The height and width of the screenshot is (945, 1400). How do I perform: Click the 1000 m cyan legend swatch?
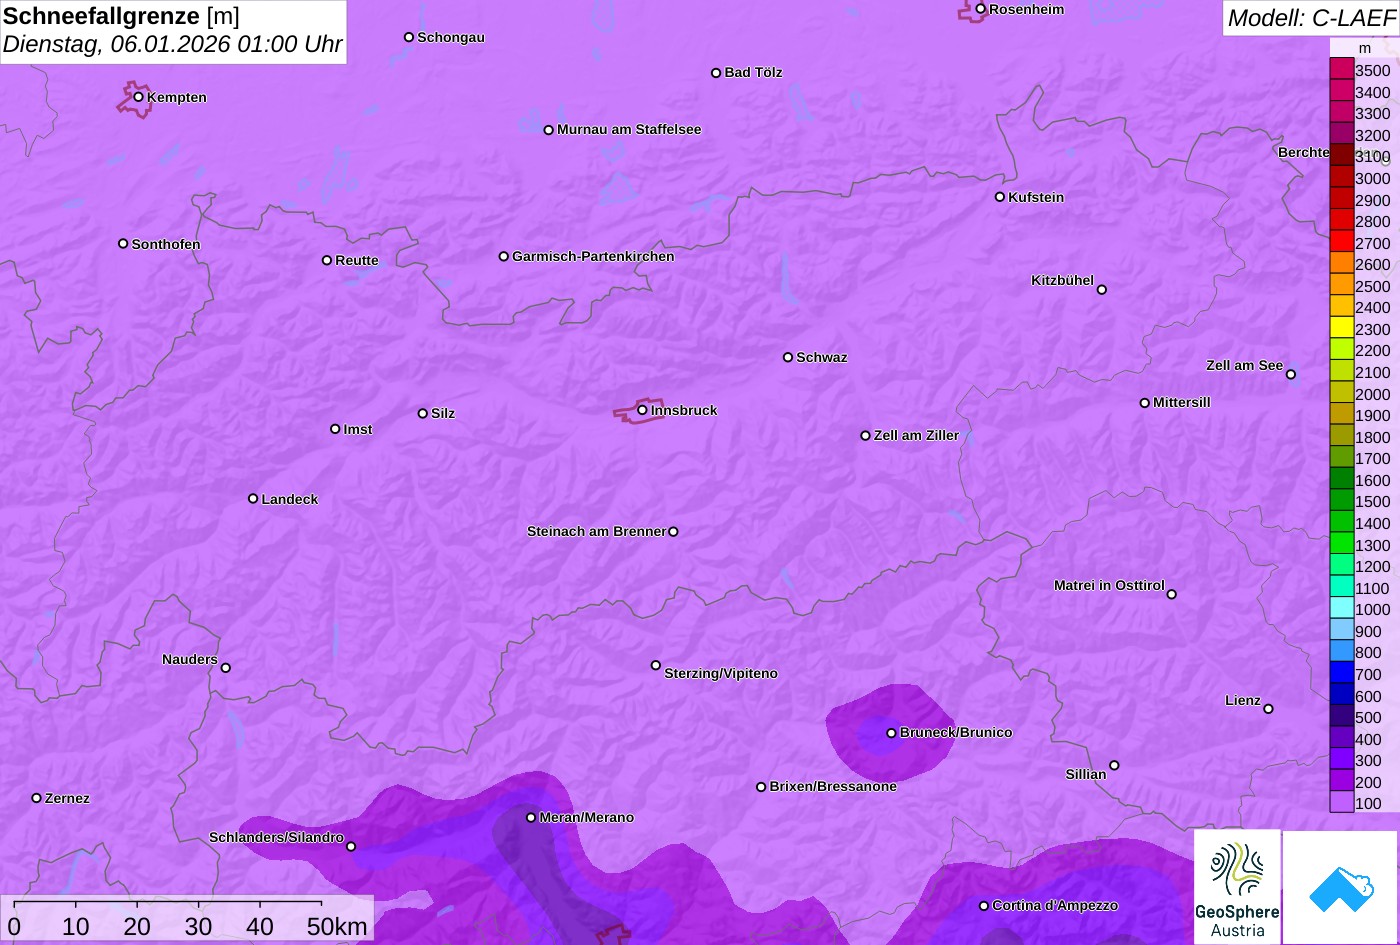(x=1342, y=608)
